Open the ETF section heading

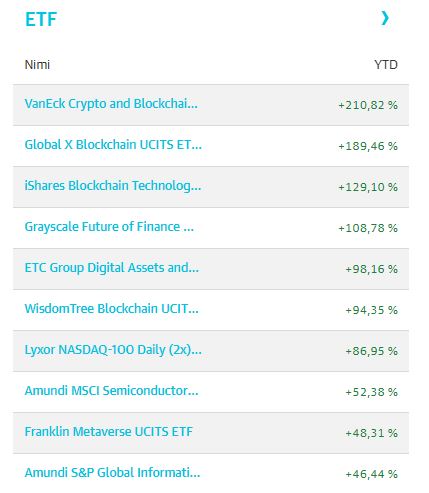tap(41, 19)
